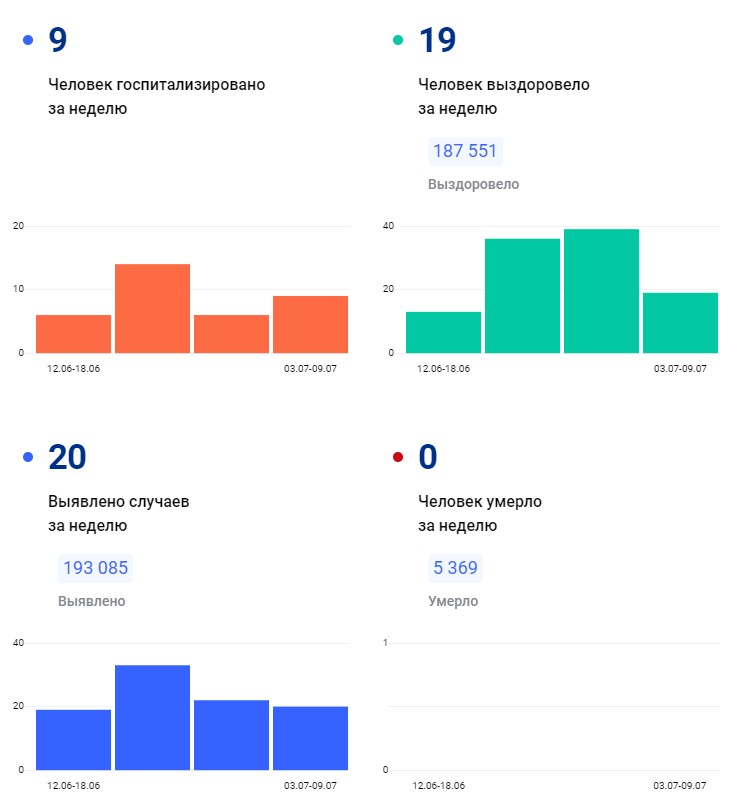Click the tallest blue bar in detected cases chart
Screen dimensions: 744x810
coord(152,717)
